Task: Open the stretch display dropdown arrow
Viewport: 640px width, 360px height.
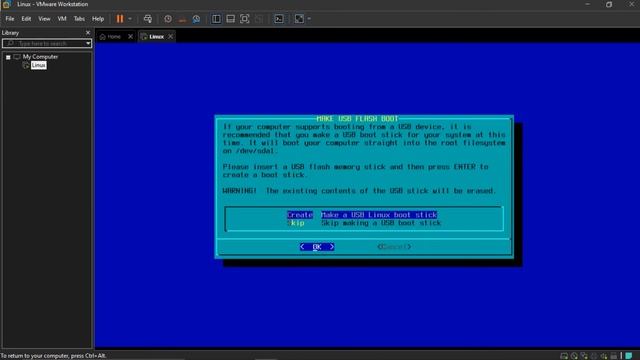Action: pyautogui.click(x=309, y=19)
